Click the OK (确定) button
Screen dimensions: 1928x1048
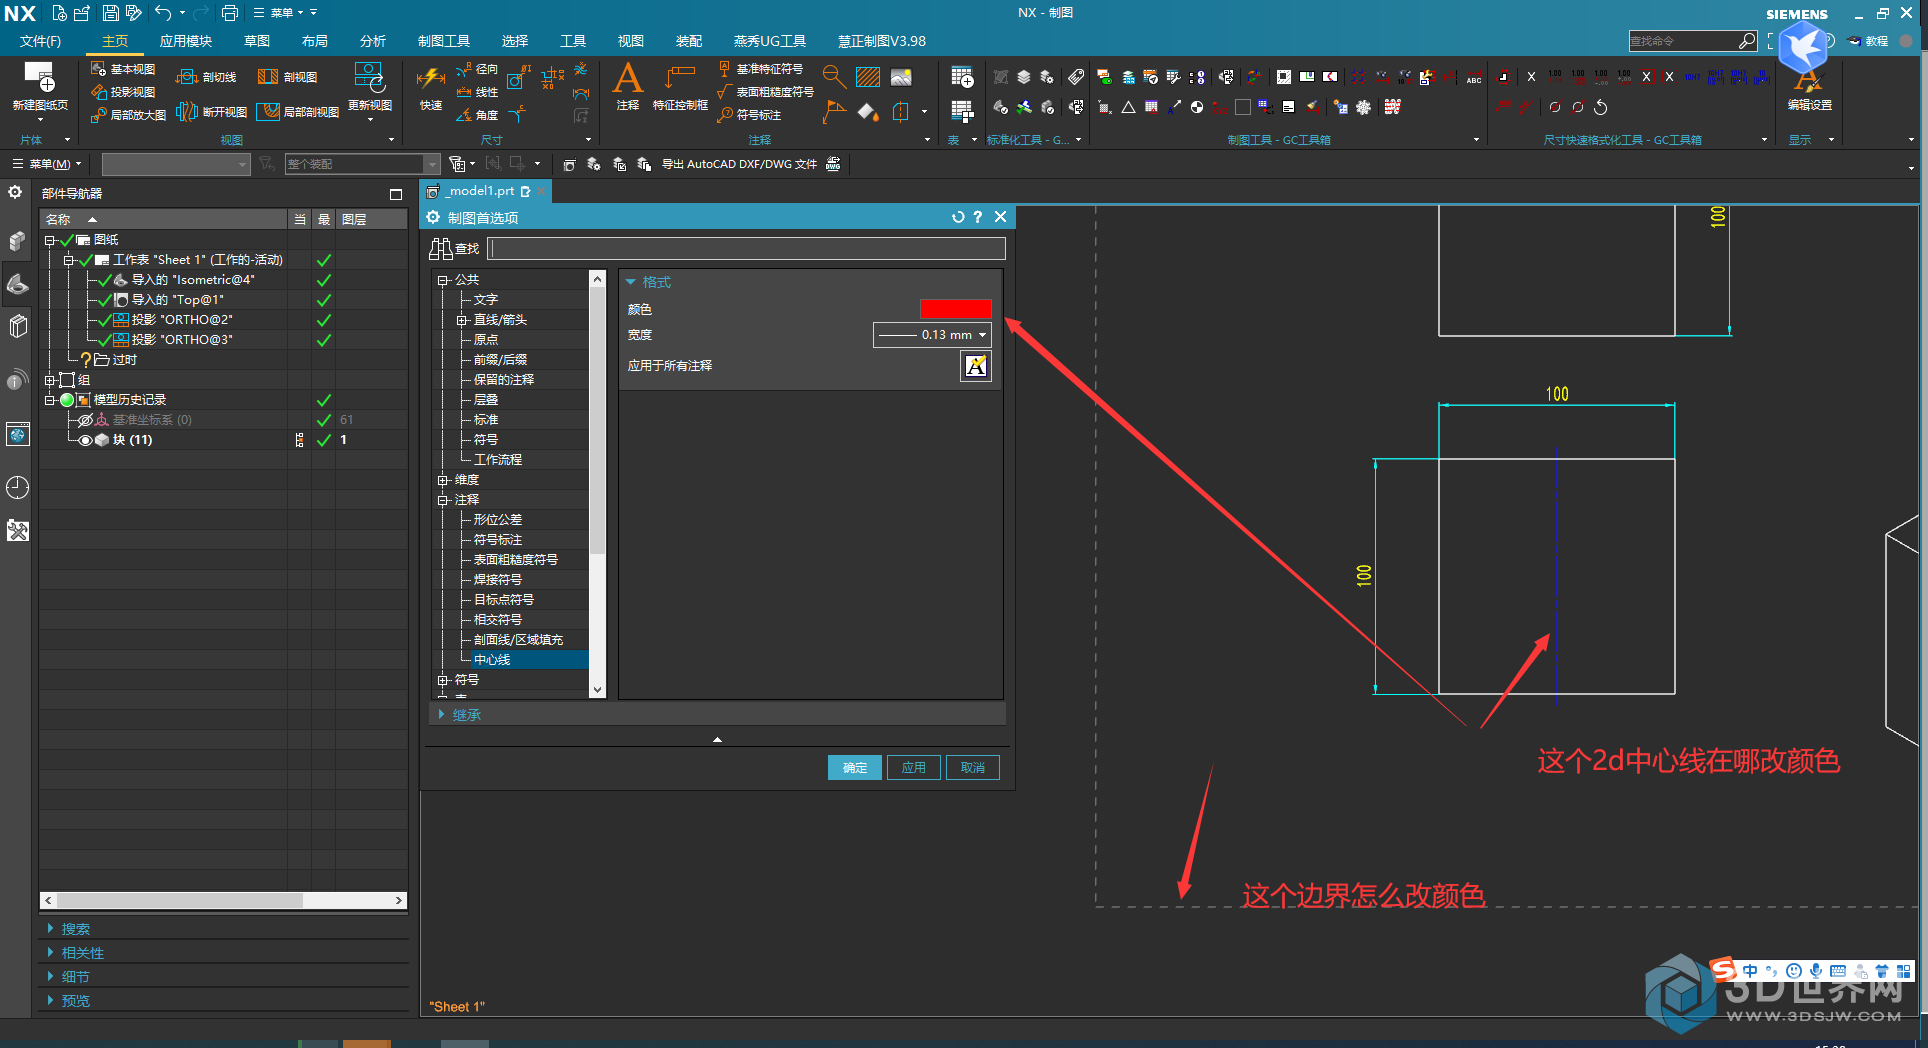tap(855, 768)
